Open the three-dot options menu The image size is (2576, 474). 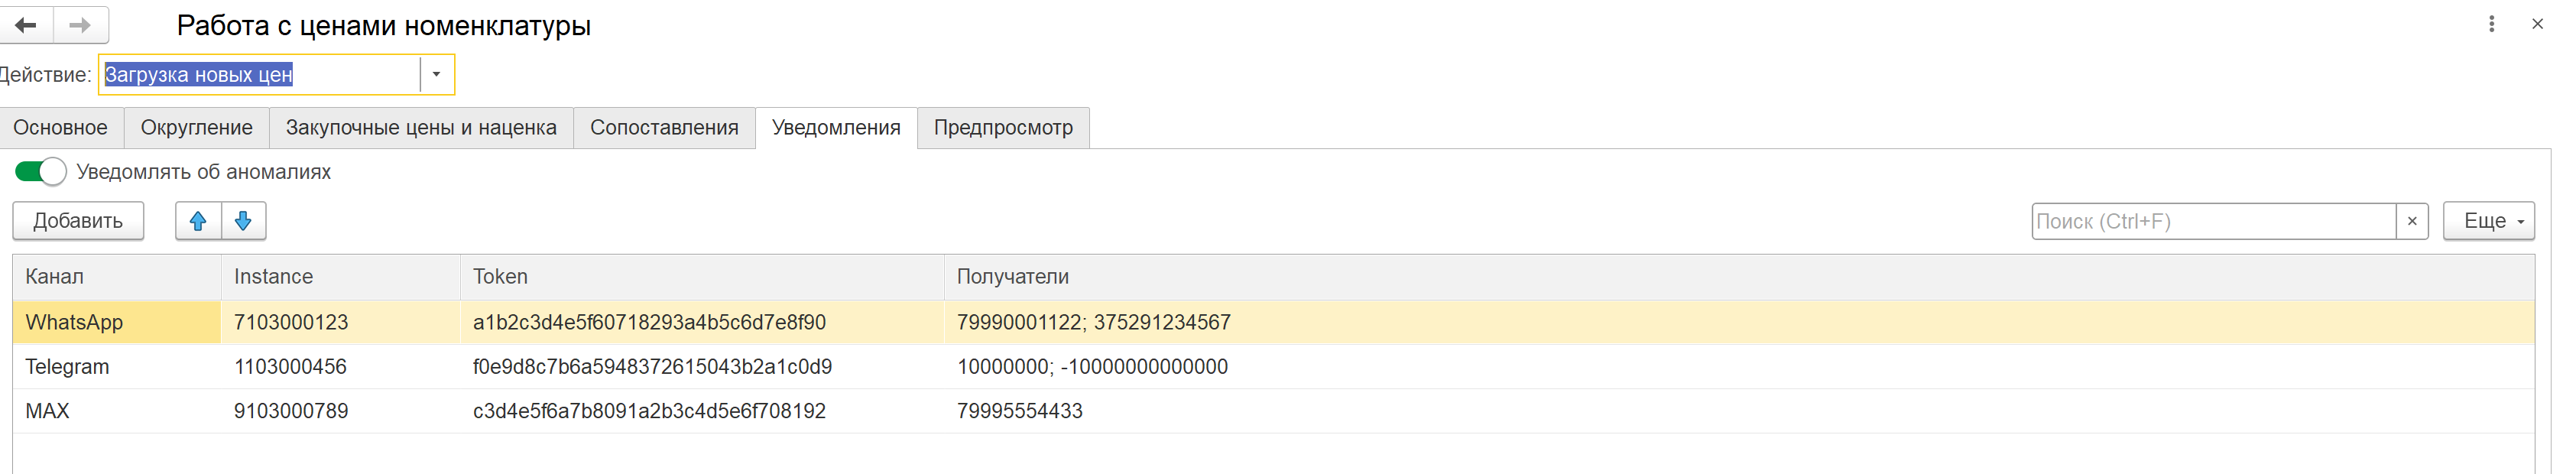pos(2491,24)
